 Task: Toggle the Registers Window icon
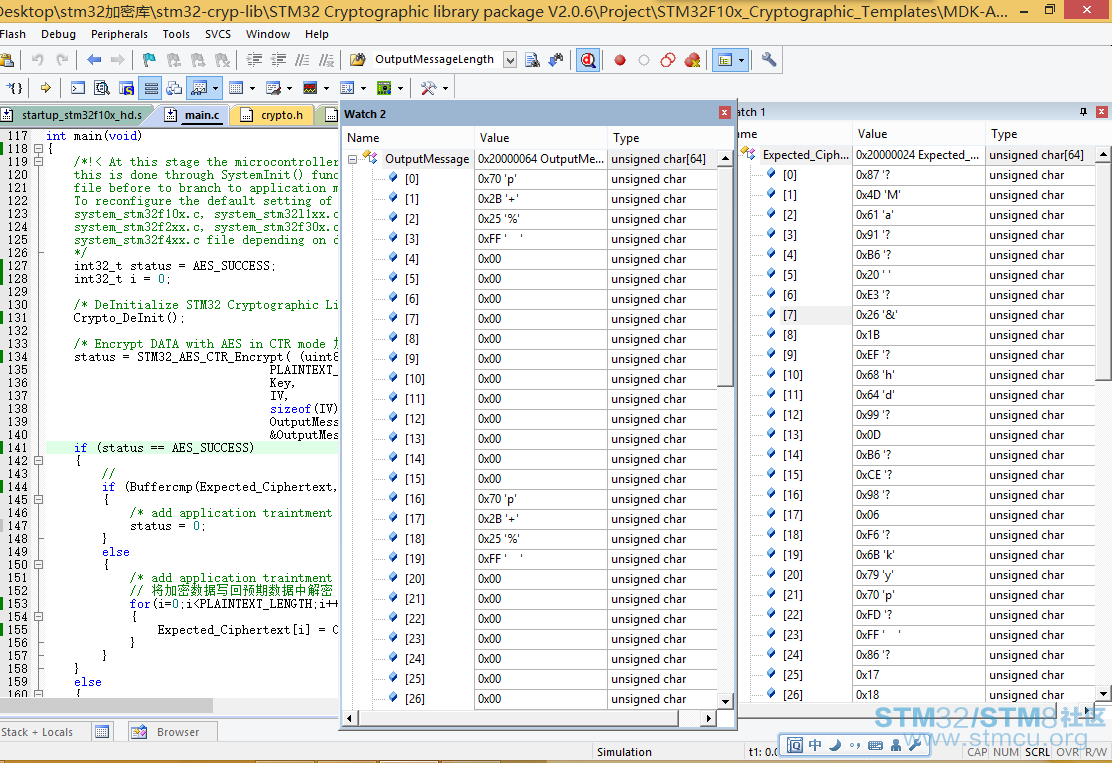coord(150,88)
